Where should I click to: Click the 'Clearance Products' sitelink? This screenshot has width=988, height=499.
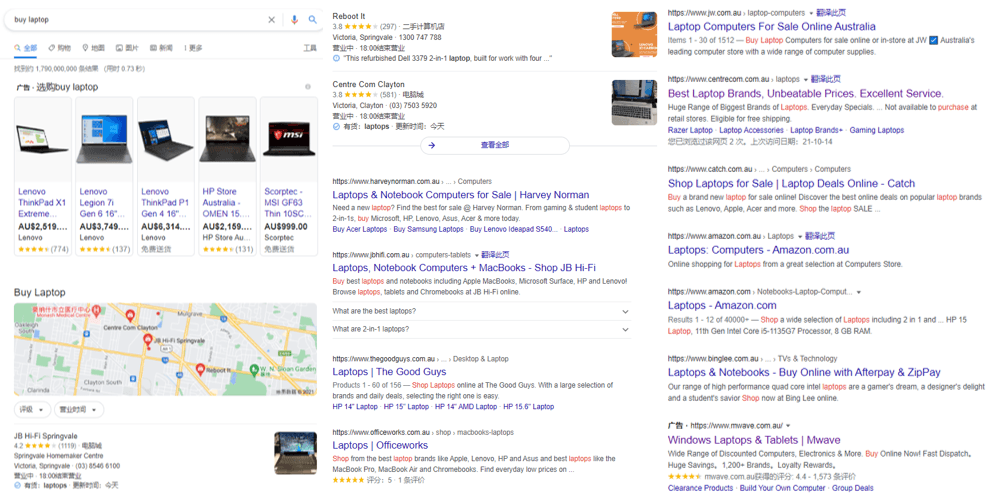pyautogui.click(x=700, y=488)
